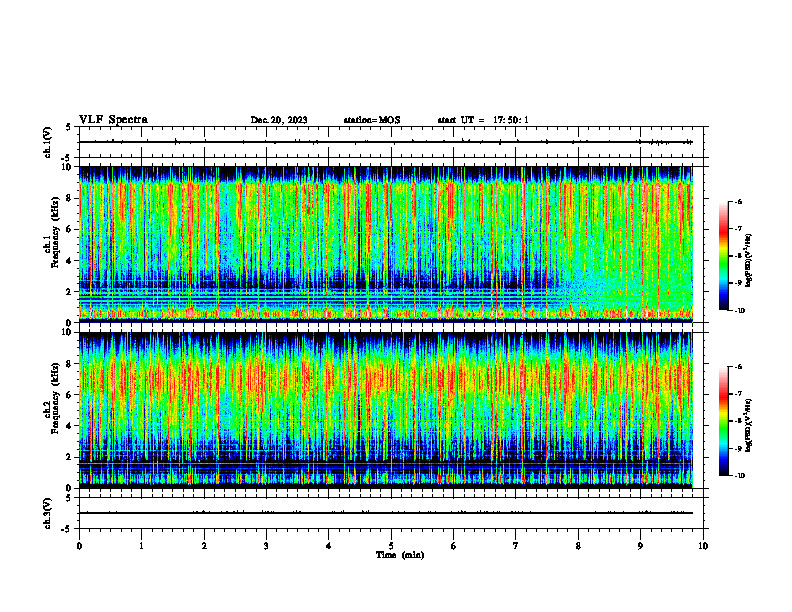This screenshot has height=612, width=792.
Task: Click the ch.3 voltage waveform trace
Action: [385, 513]
